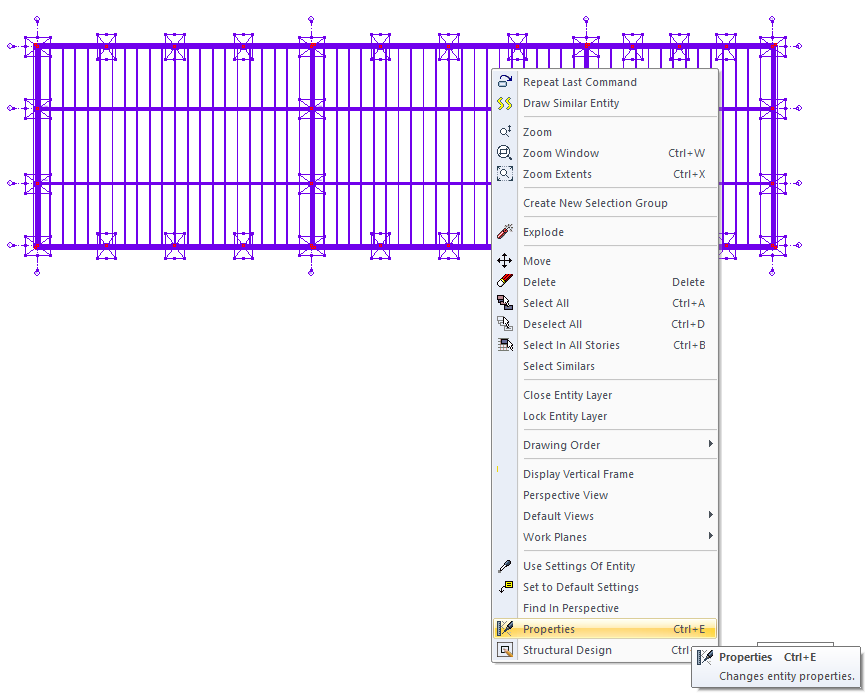This screenshot has width=865, height=695.
Task: Select Structural Design menu entry
Action: 567,650
